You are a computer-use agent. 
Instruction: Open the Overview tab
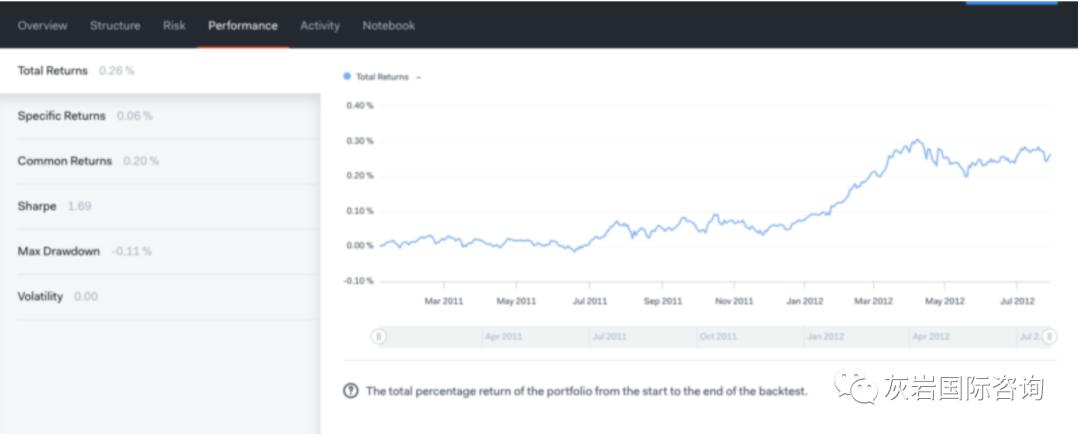point(42,26)
